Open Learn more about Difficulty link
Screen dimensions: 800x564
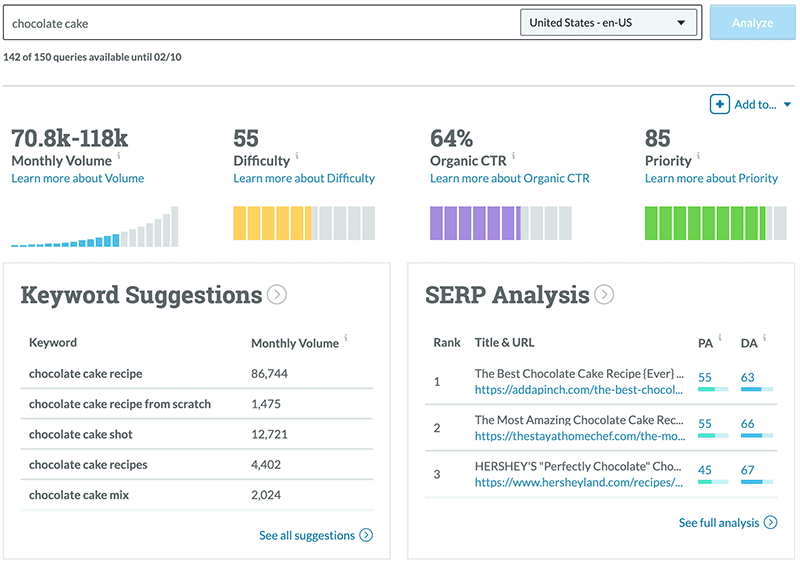[x=304, y=178]
